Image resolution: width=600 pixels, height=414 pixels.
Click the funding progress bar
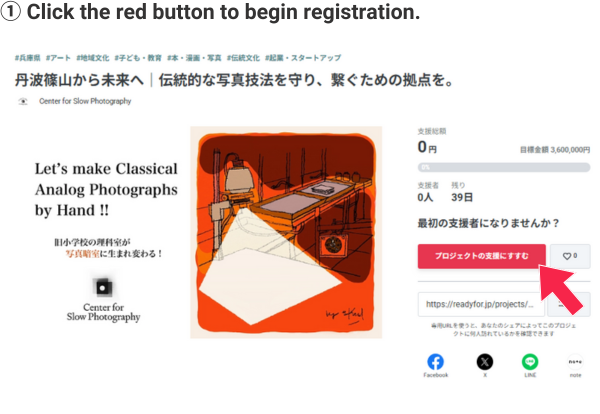tap(504, 167)
